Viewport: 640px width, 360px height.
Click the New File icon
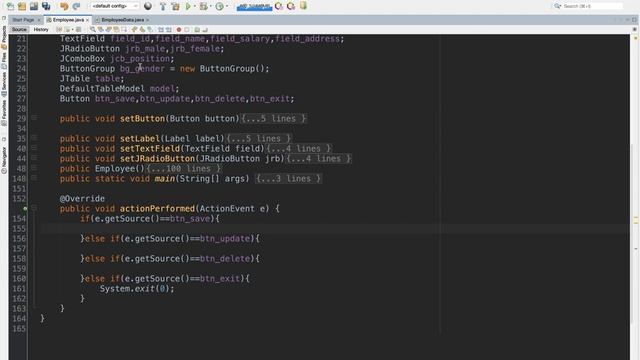pyautogui.click(x=10, y=6)
